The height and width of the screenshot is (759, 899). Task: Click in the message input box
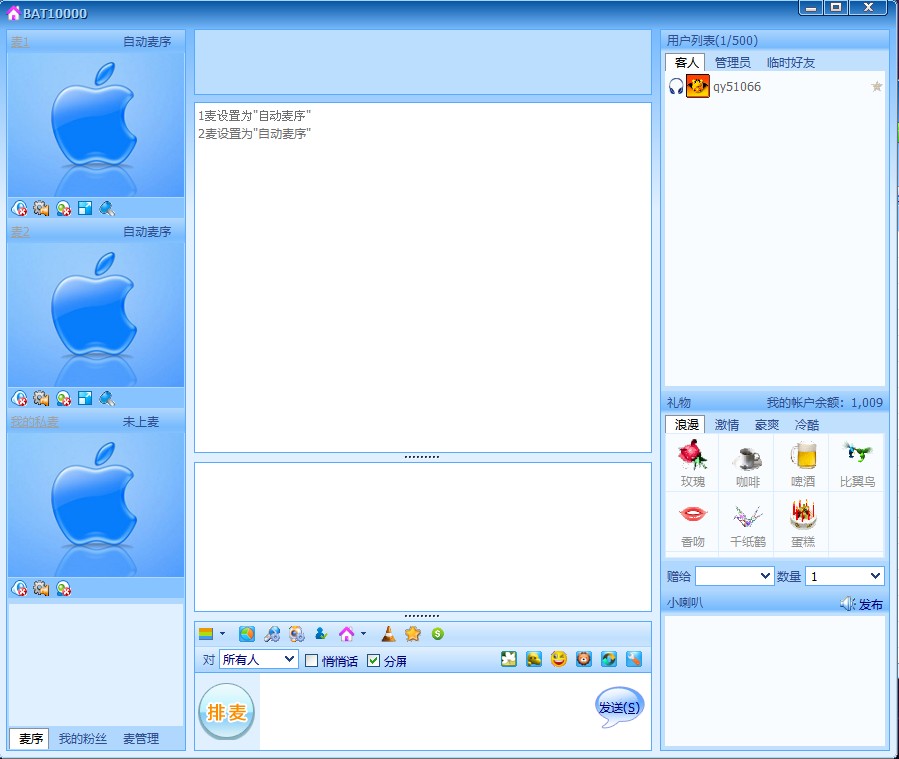pyautogui.click(x=427, y=711)
